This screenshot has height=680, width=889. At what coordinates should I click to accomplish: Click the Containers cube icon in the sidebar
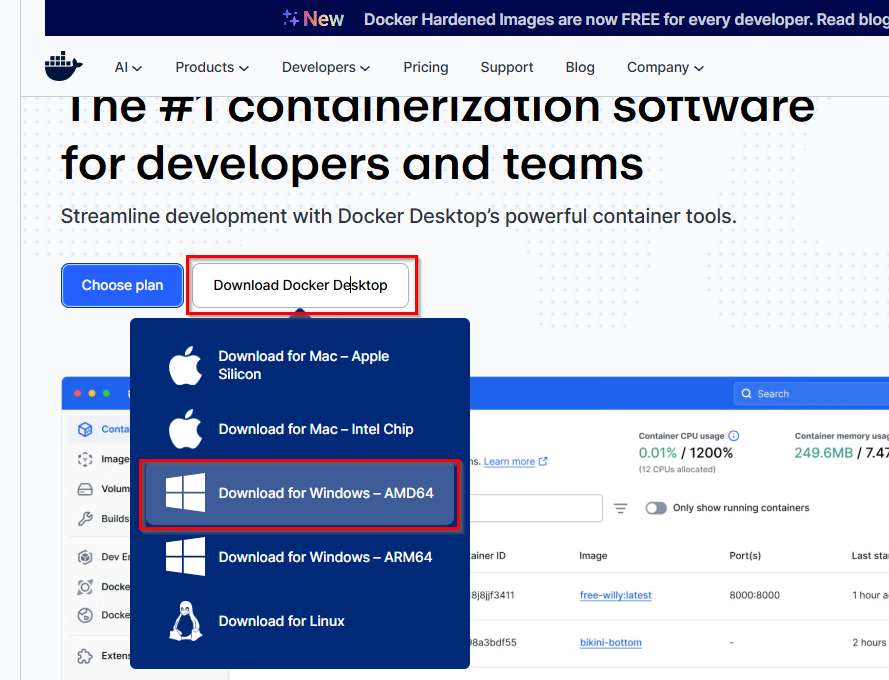[84, 429]
